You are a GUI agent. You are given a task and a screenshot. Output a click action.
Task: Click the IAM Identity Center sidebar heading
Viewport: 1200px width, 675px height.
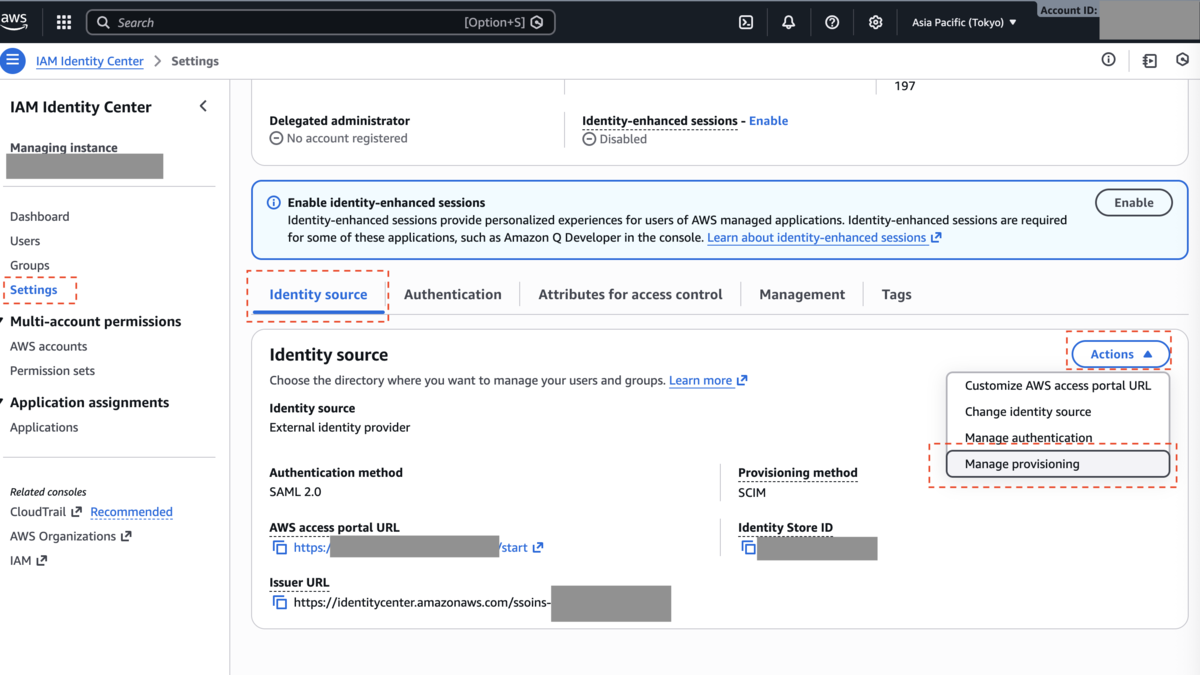coord(81,107)
